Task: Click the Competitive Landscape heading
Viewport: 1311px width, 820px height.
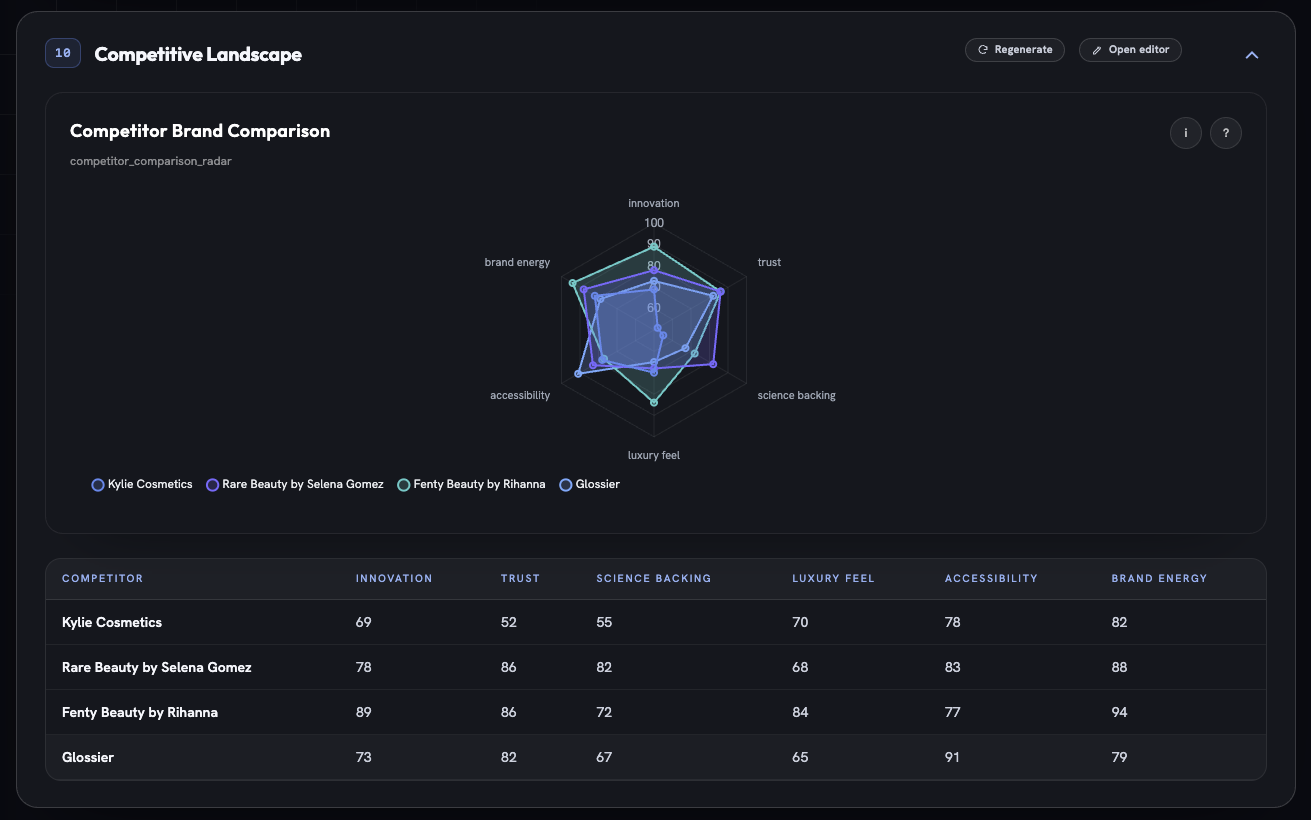Action: pyautogui.click(x=198, y=54)
